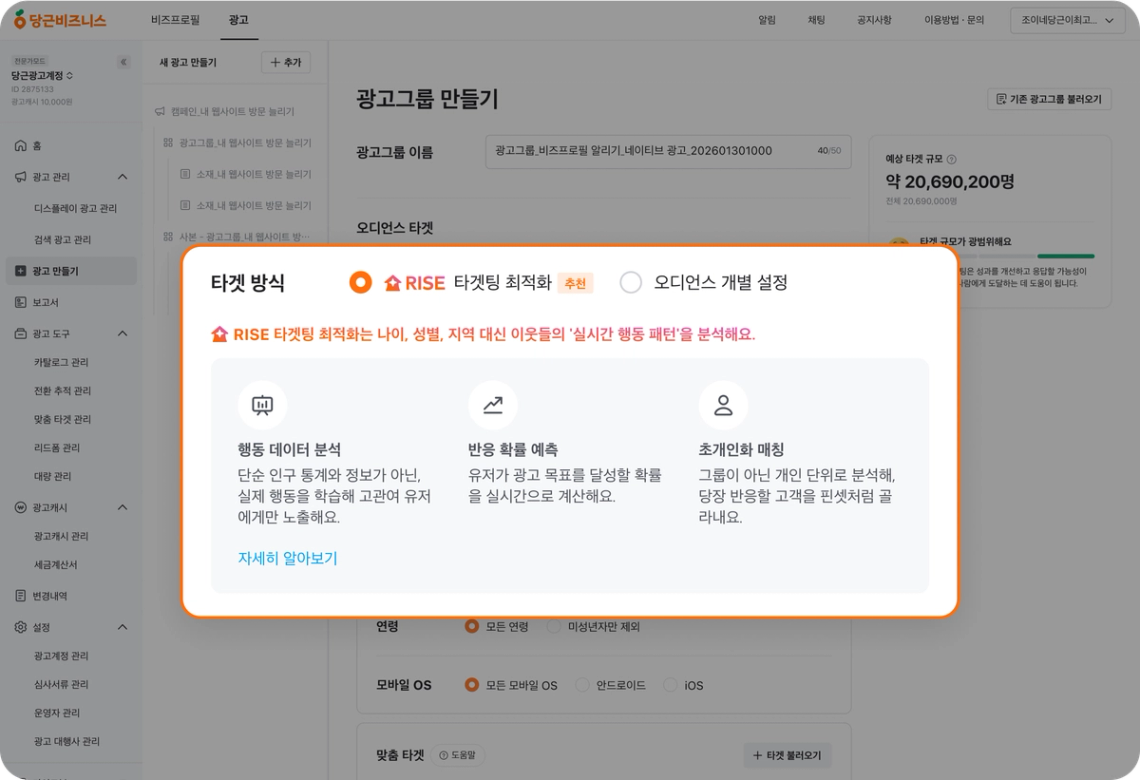The width and height of the screenshot is (1140, 780).
Task: Click the document icon beside 변경내역
Action: [20, 595]
